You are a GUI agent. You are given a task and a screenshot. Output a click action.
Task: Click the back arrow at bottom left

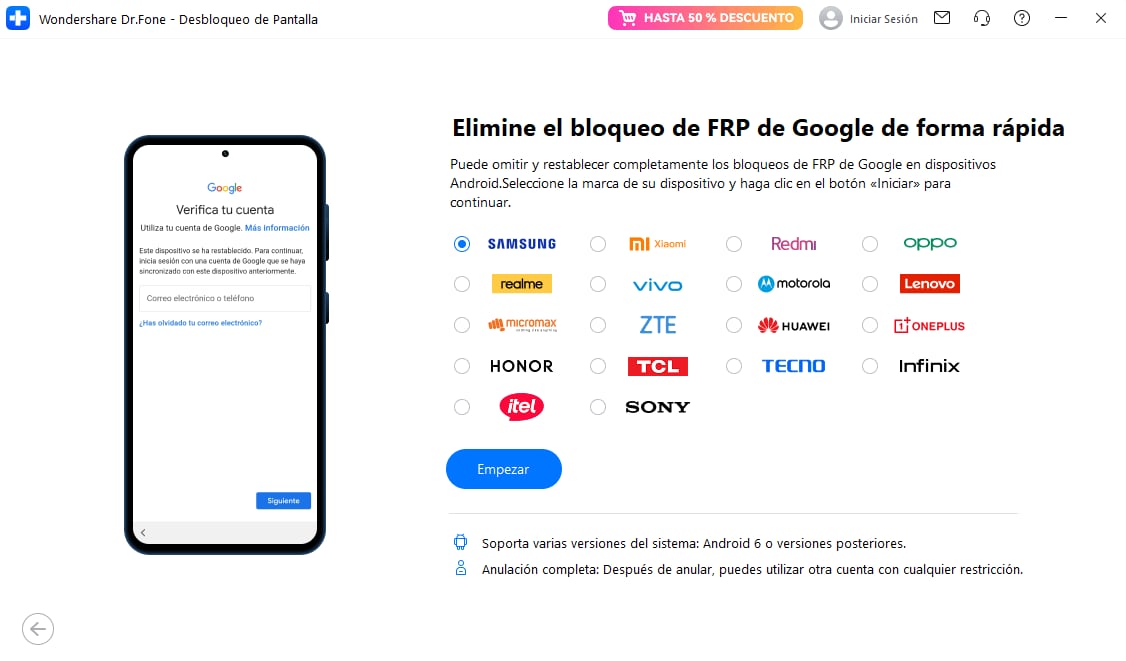pos(38,629)
